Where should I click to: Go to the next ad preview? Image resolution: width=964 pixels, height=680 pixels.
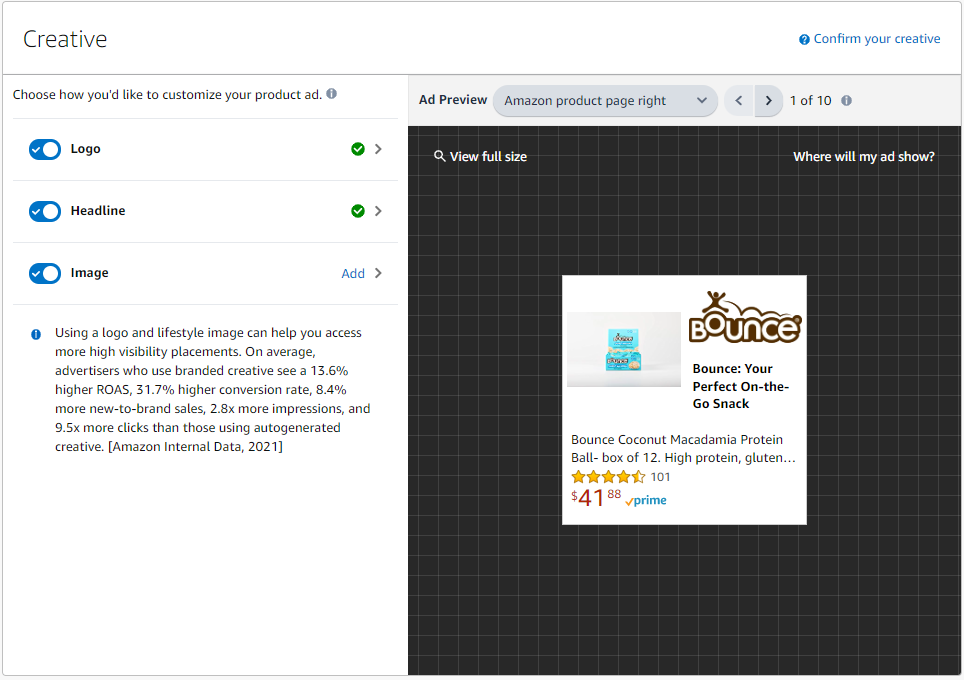coord(768,101)
